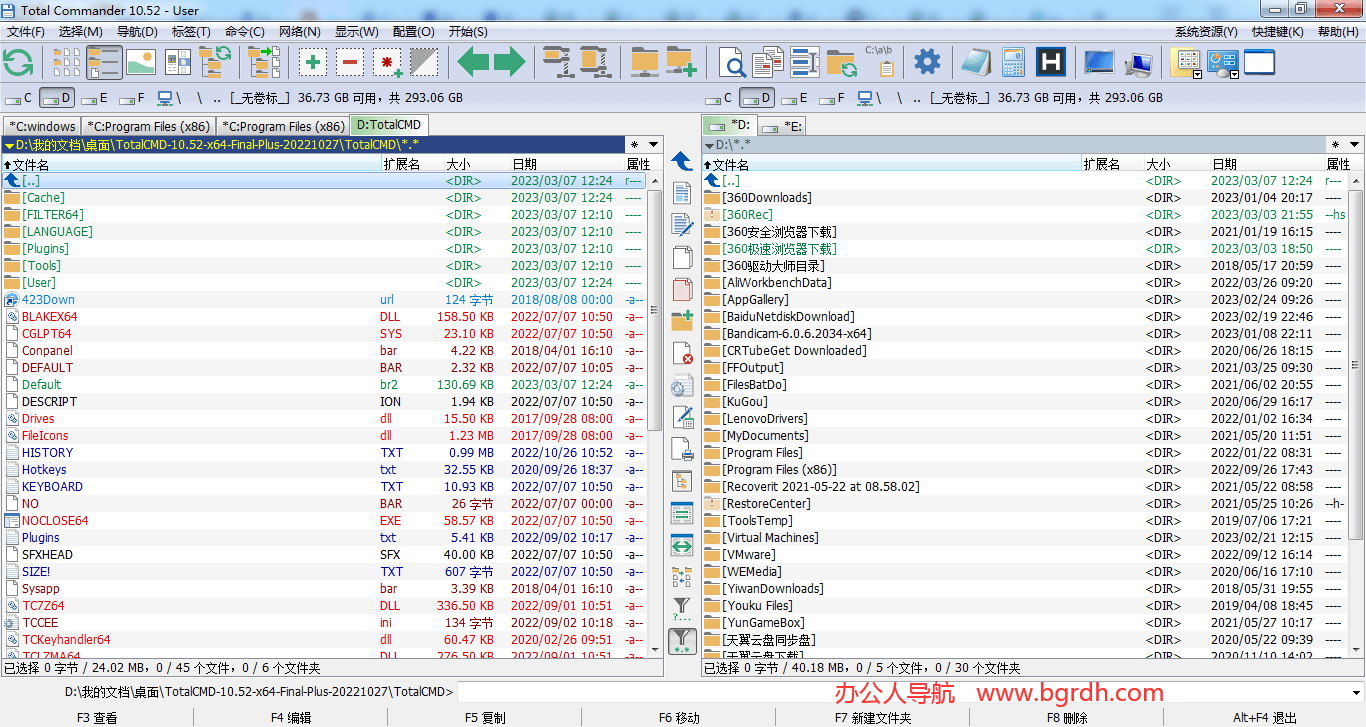Screen dimensions: 1366x727
Task: Click the pack files compressor icon
Action: (556, 62)
